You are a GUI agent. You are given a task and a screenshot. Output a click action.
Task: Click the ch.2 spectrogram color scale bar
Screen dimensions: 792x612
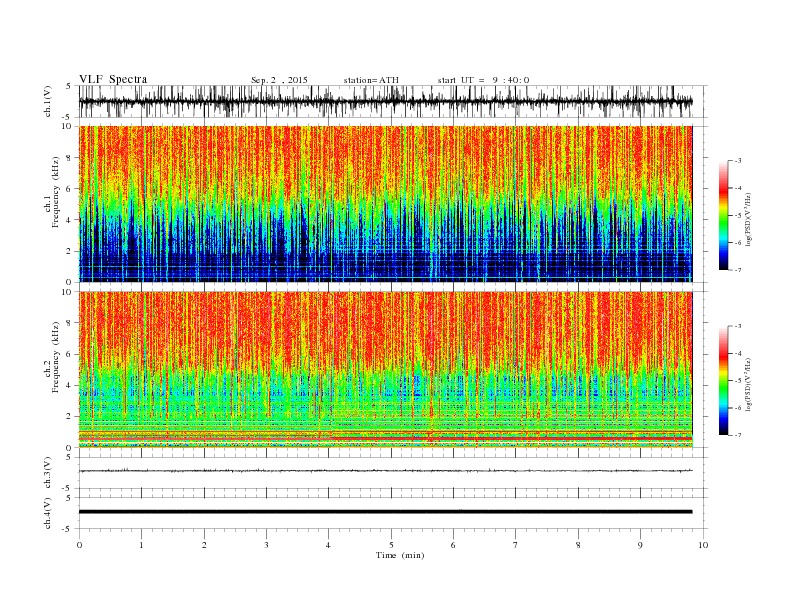724,381
